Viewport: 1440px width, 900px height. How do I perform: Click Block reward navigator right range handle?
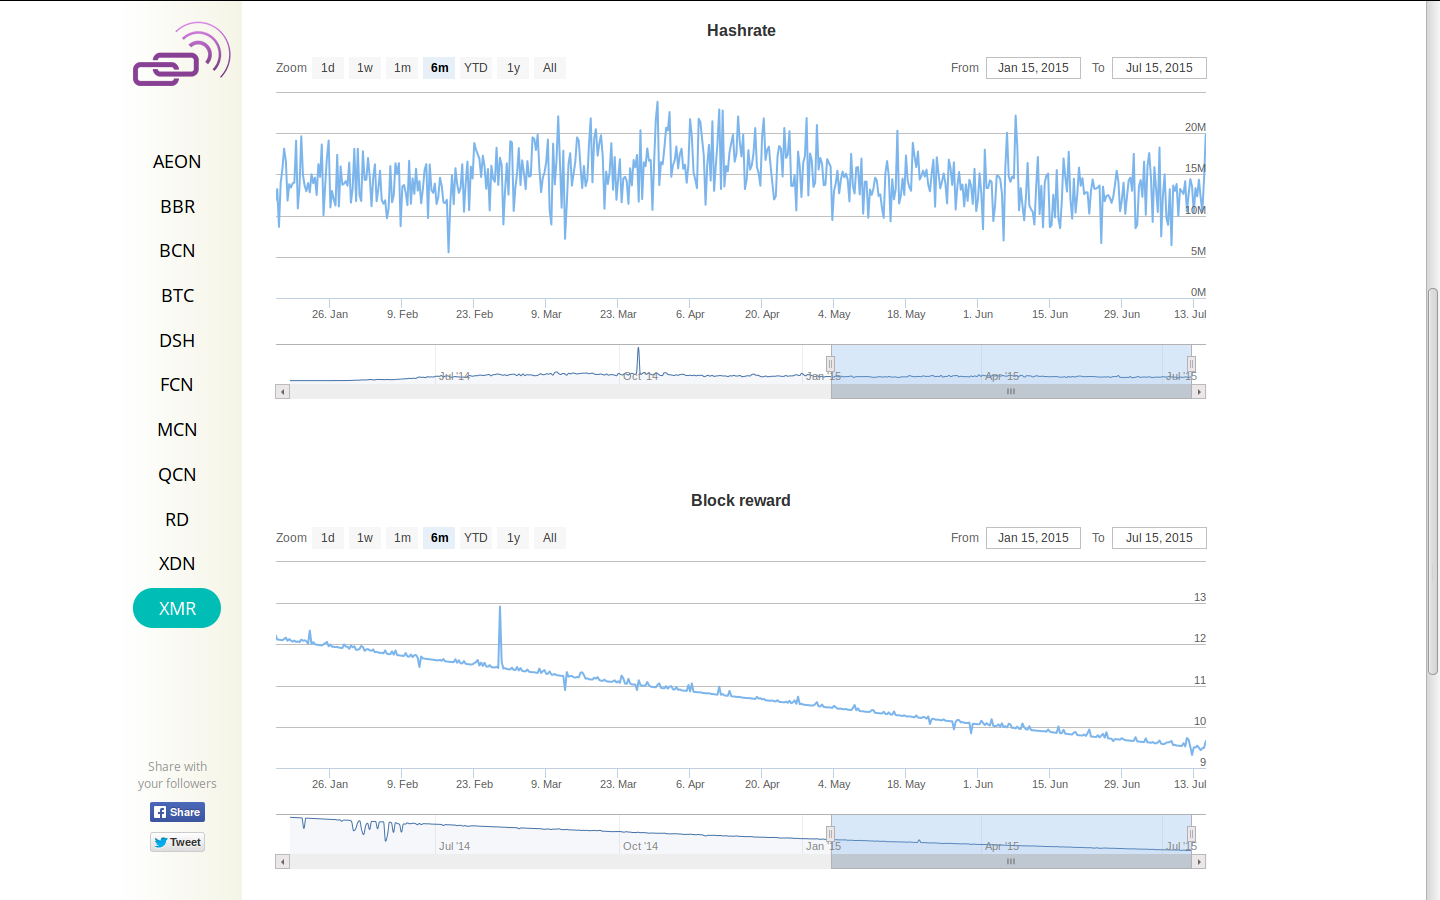pyautogui.click(x=1191, y=834)
